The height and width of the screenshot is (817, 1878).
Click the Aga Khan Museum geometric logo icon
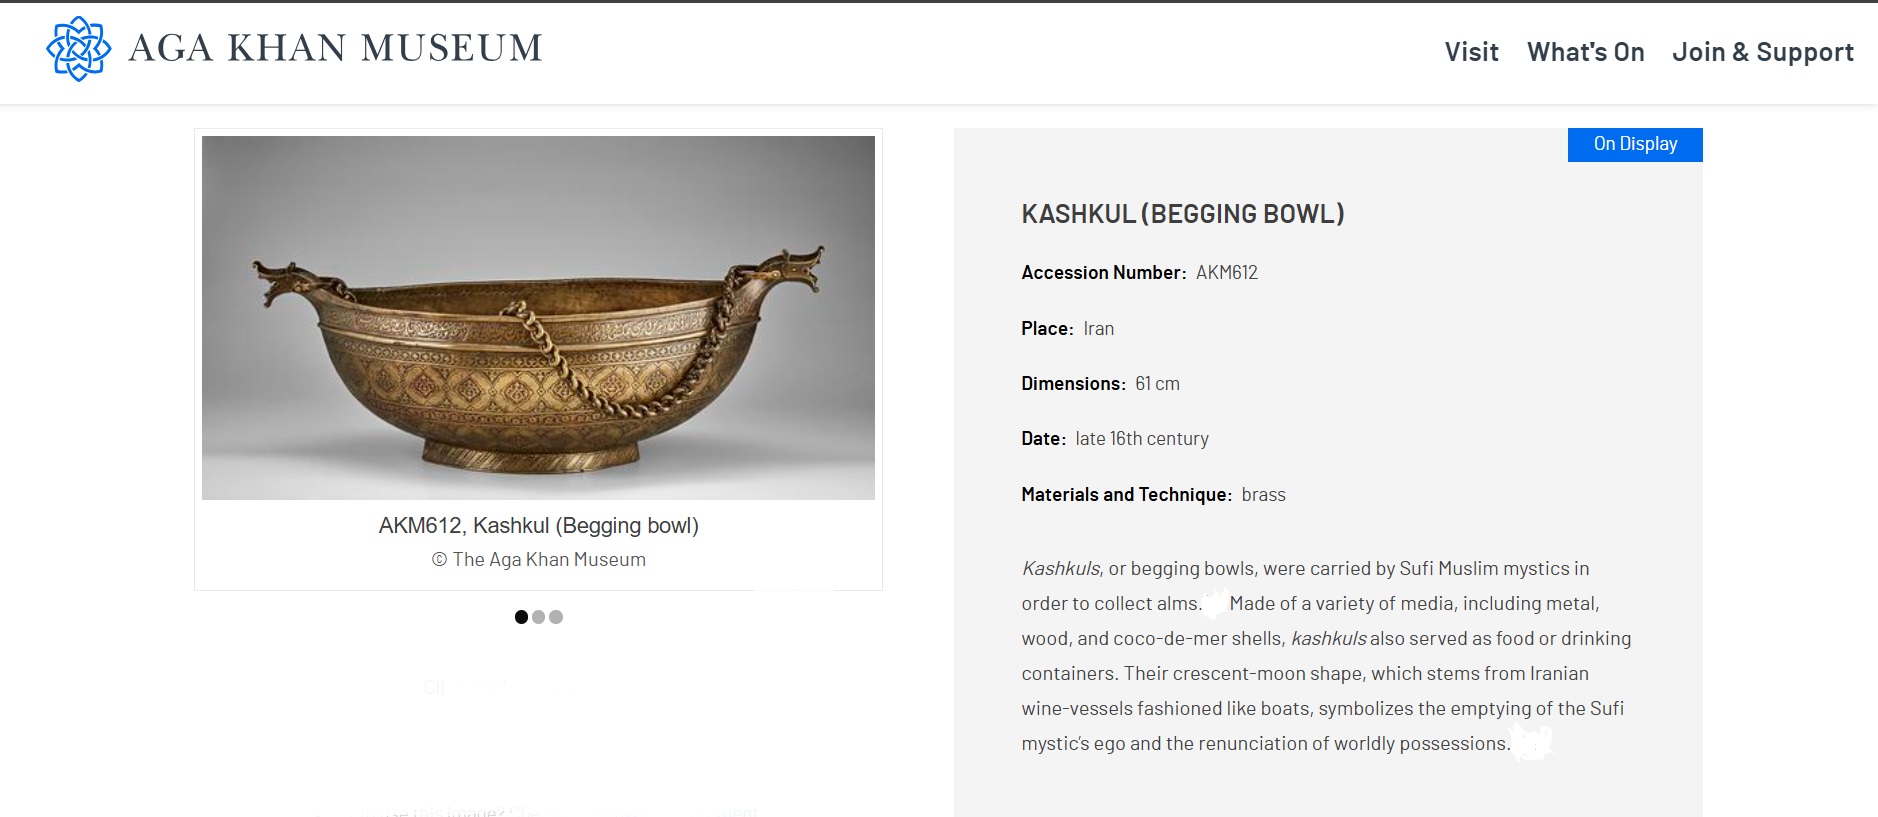(78, 49)
